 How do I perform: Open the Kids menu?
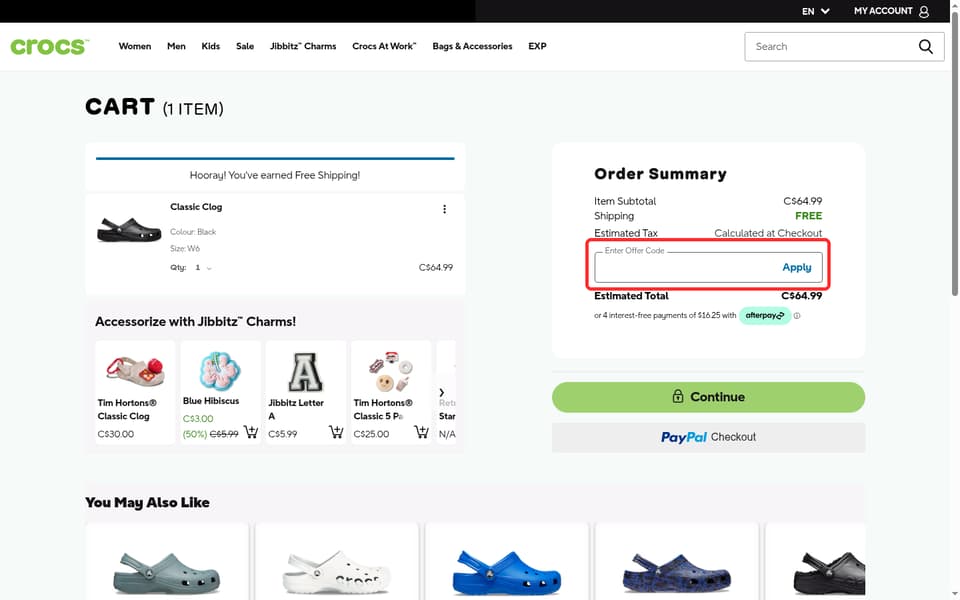pyautogui.click(x=211, y=47)
